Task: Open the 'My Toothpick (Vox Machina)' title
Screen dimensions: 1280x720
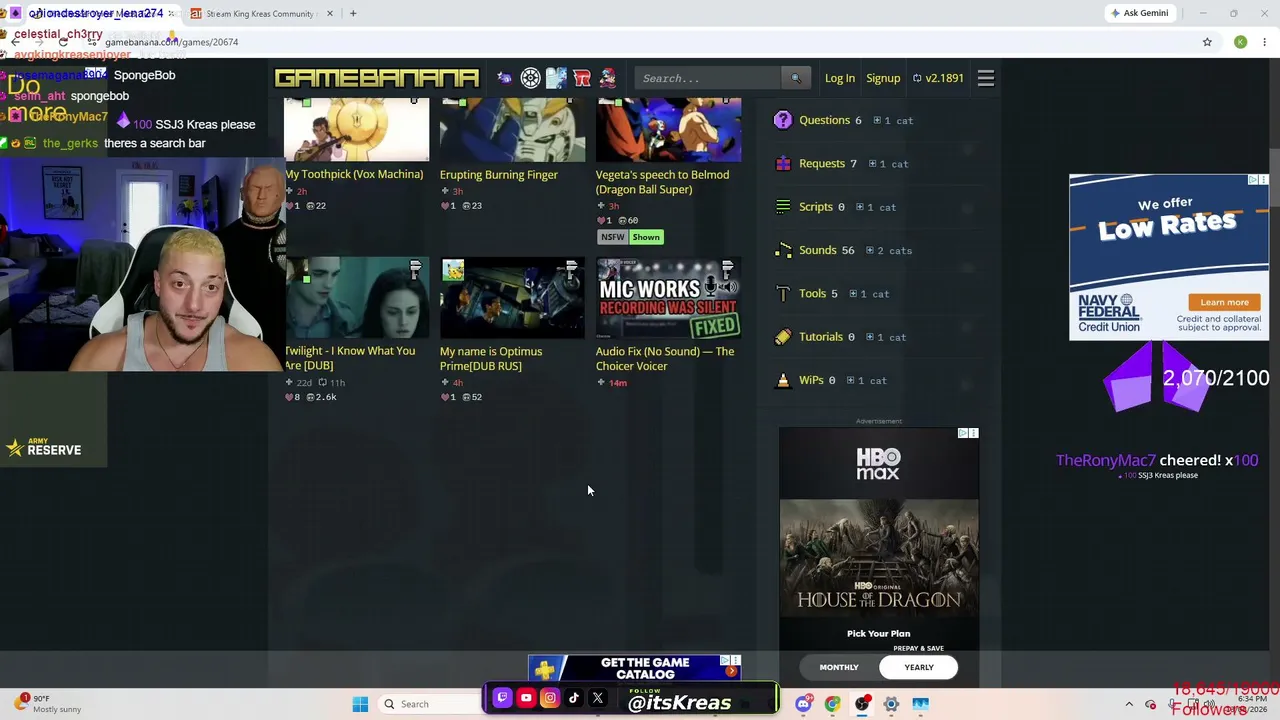Action: coord(354,174)
